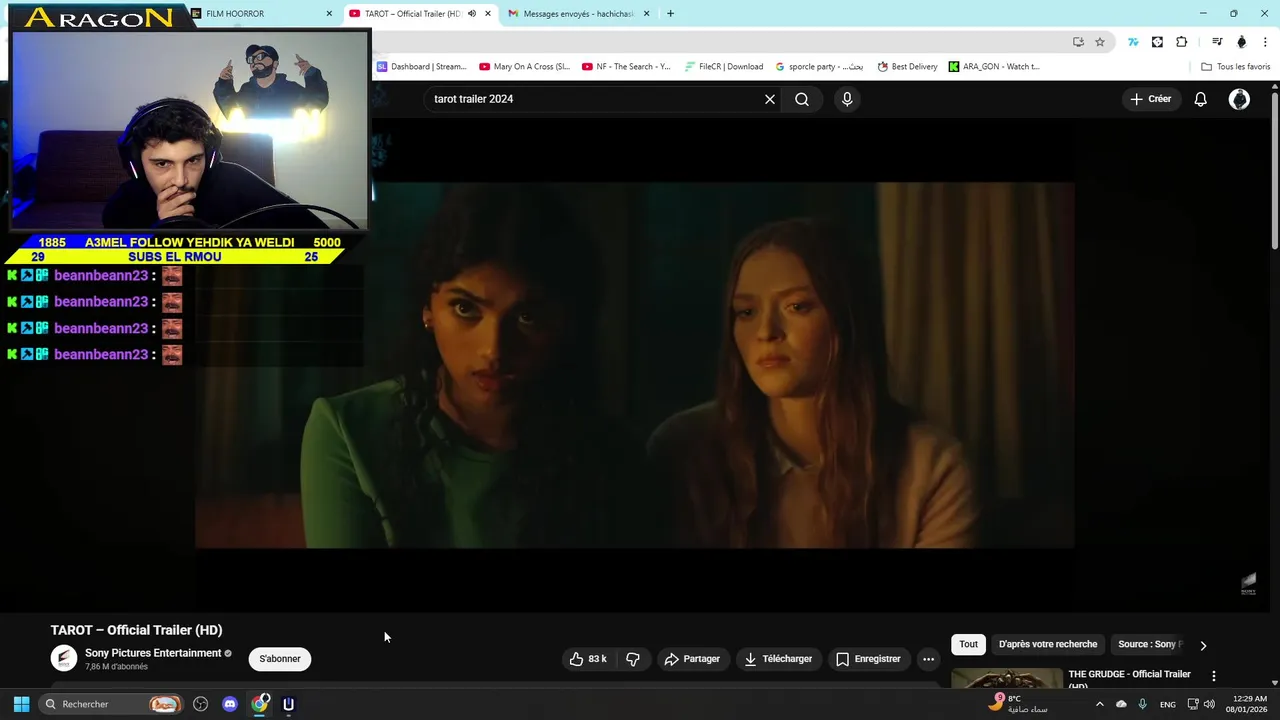Click the YouTube search magnifier button
Screen dimensions: 1280x720
click(x=802, y=99)
